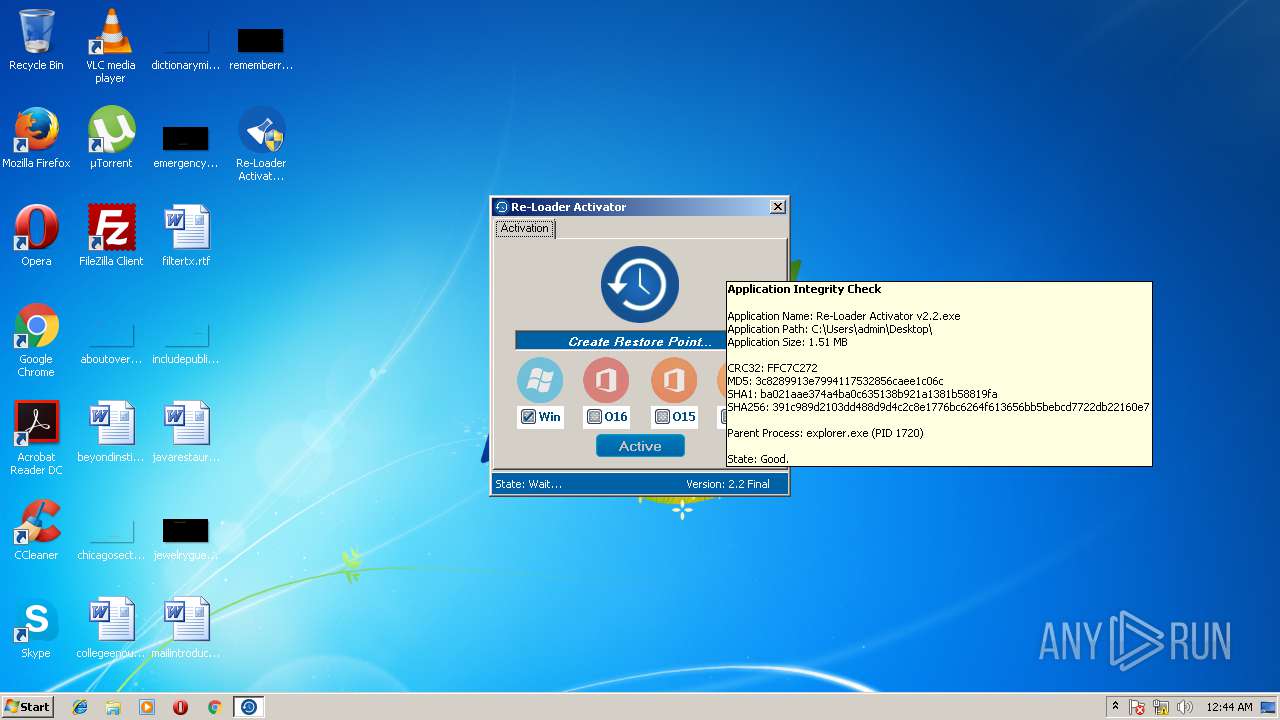The height and width of the screenshot is (720, 1280).
Task: Click the SHA256 hash line in tooltip
Action: pyautogui.click(x=938, y=407)
